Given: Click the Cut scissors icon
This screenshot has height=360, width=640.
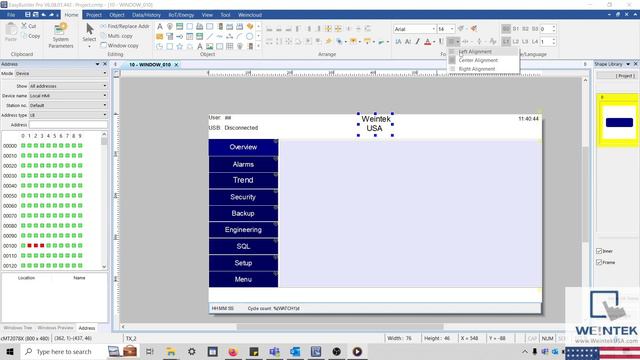Looking at the screenshot, I should click(24, 26).
